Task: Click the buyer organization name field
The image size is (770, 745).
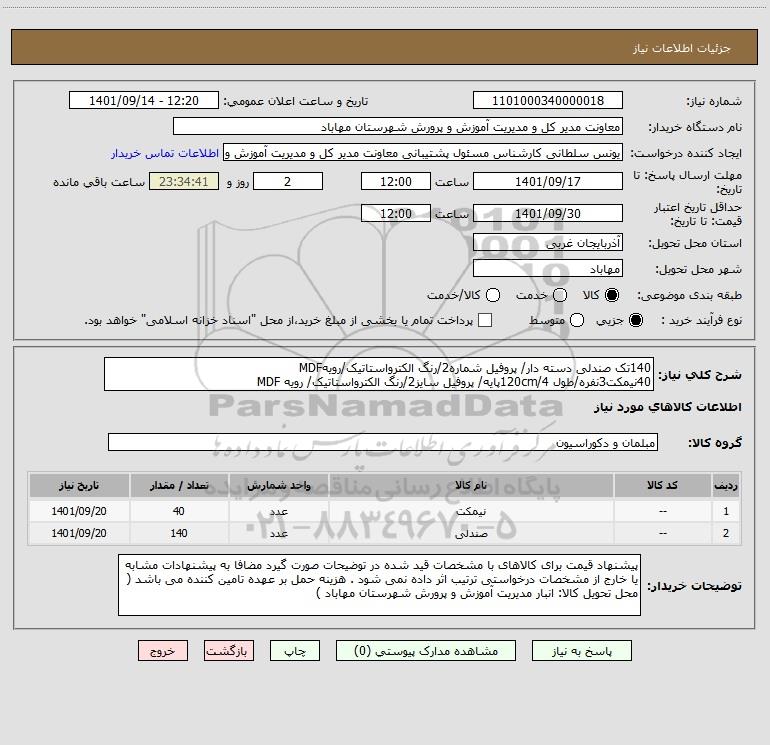Action: click(398, 127)
